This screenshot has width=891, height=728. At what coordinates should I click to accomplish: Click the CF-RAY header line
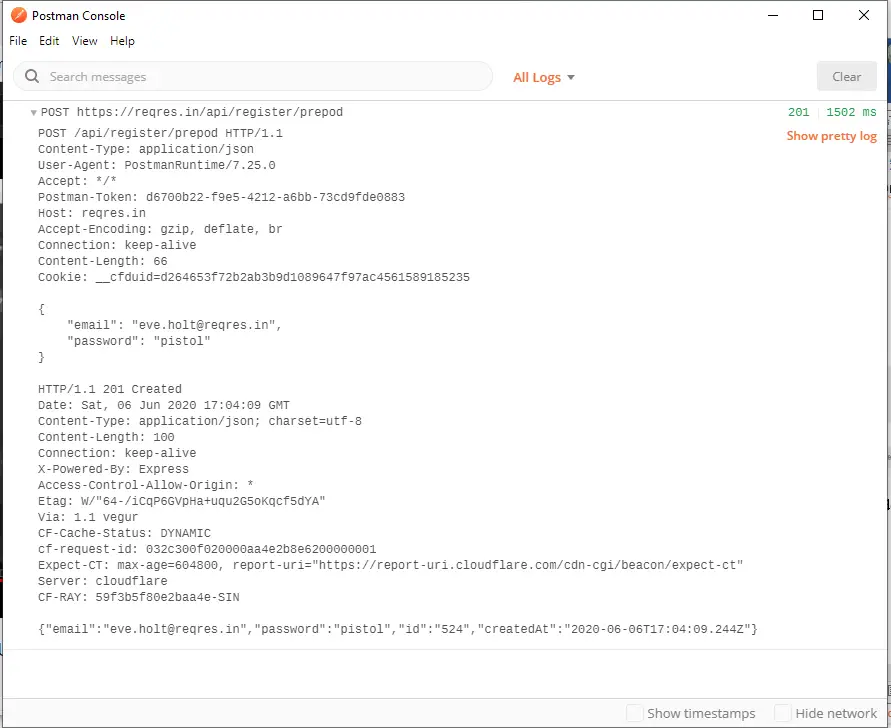tap(139, 597)
